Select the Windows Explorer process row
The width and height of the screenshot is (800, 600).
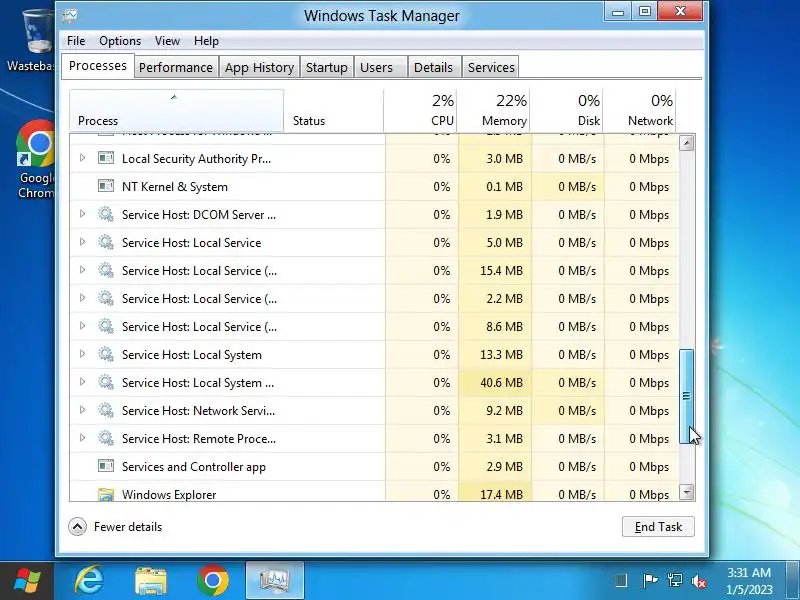point(374,491)
